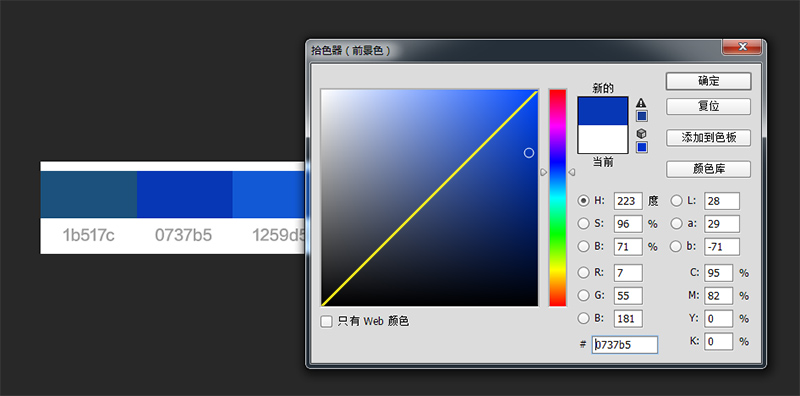This screenshot has width=800, height=396.
Task: Click the right hue slider arrow
Action: pyautogui.click(x=571, y=172)
